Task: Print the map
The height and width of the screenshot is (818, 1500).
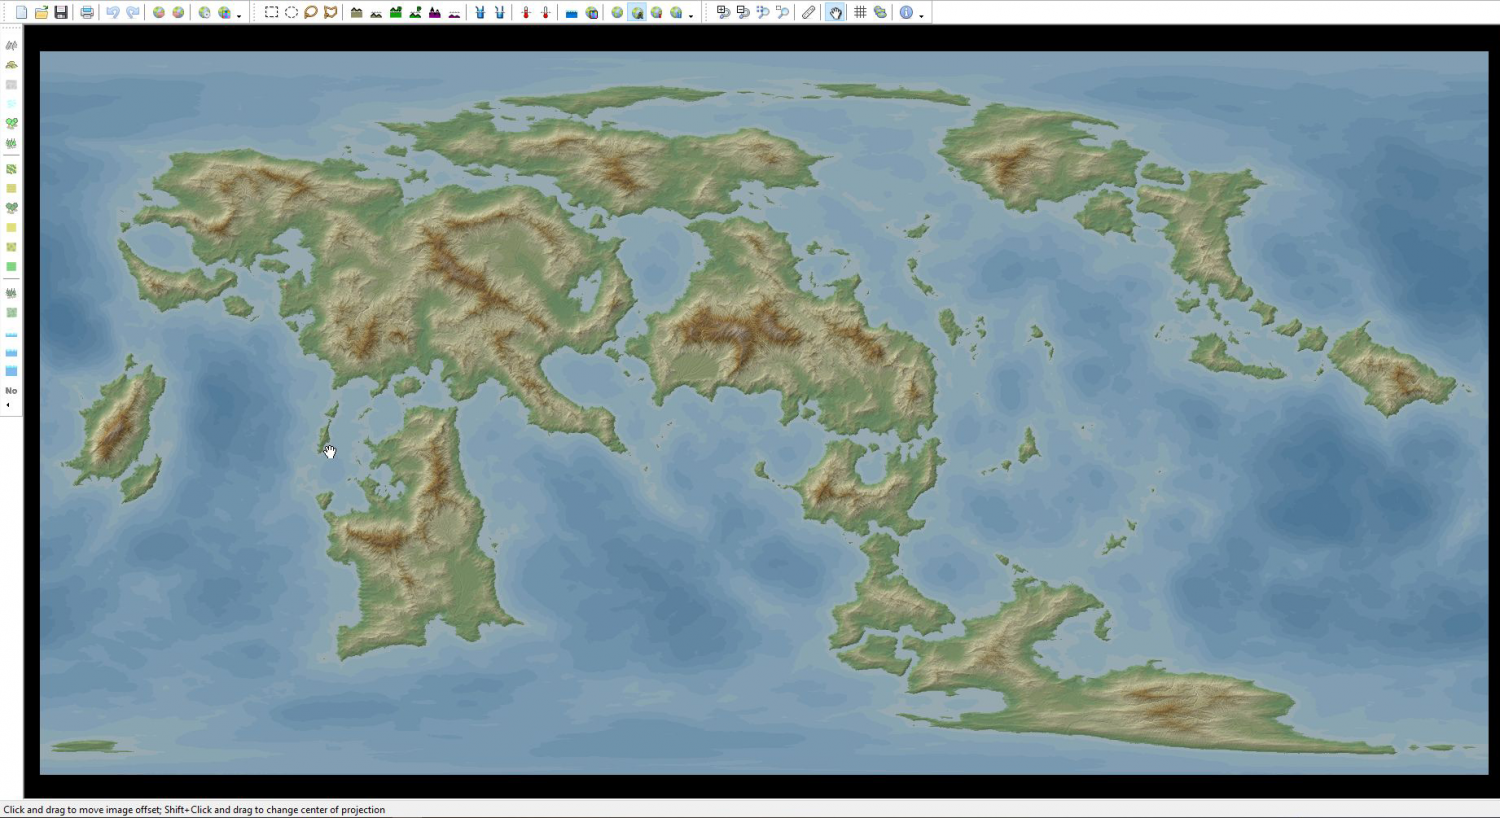Action: [x=87, y=12]
